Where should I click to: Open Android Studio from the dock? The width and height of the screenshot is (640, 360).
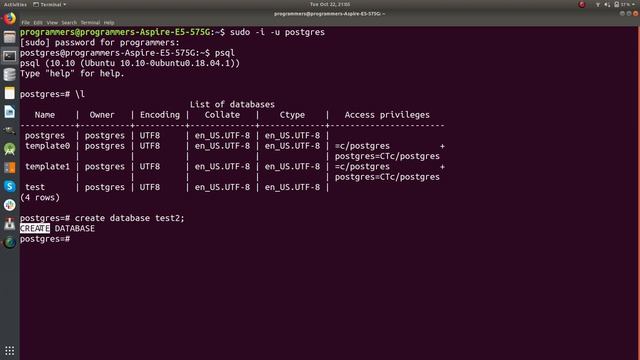point(9,149)
